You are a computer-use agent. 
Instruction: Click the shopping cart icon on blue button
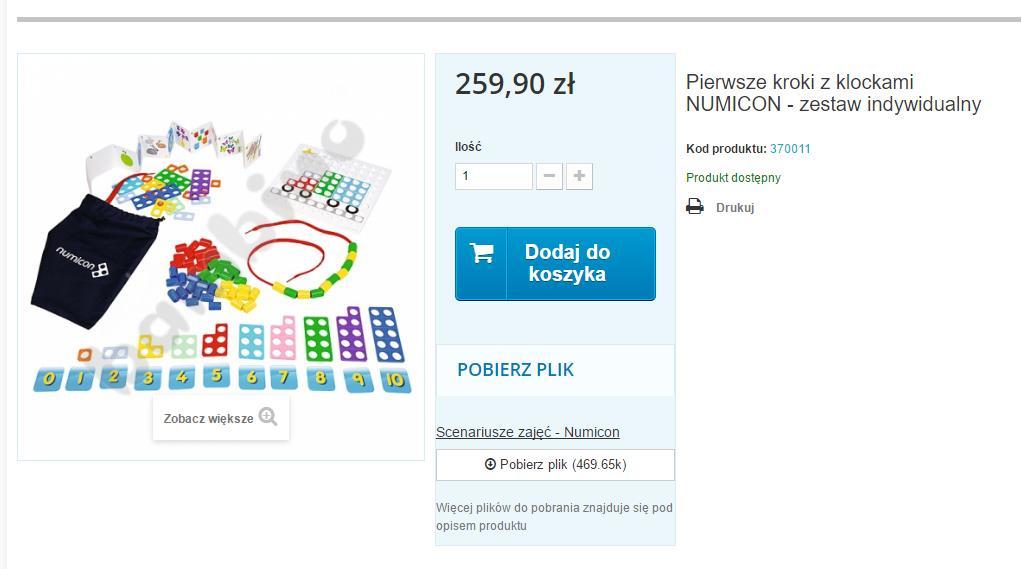click(x=482, y=253)
